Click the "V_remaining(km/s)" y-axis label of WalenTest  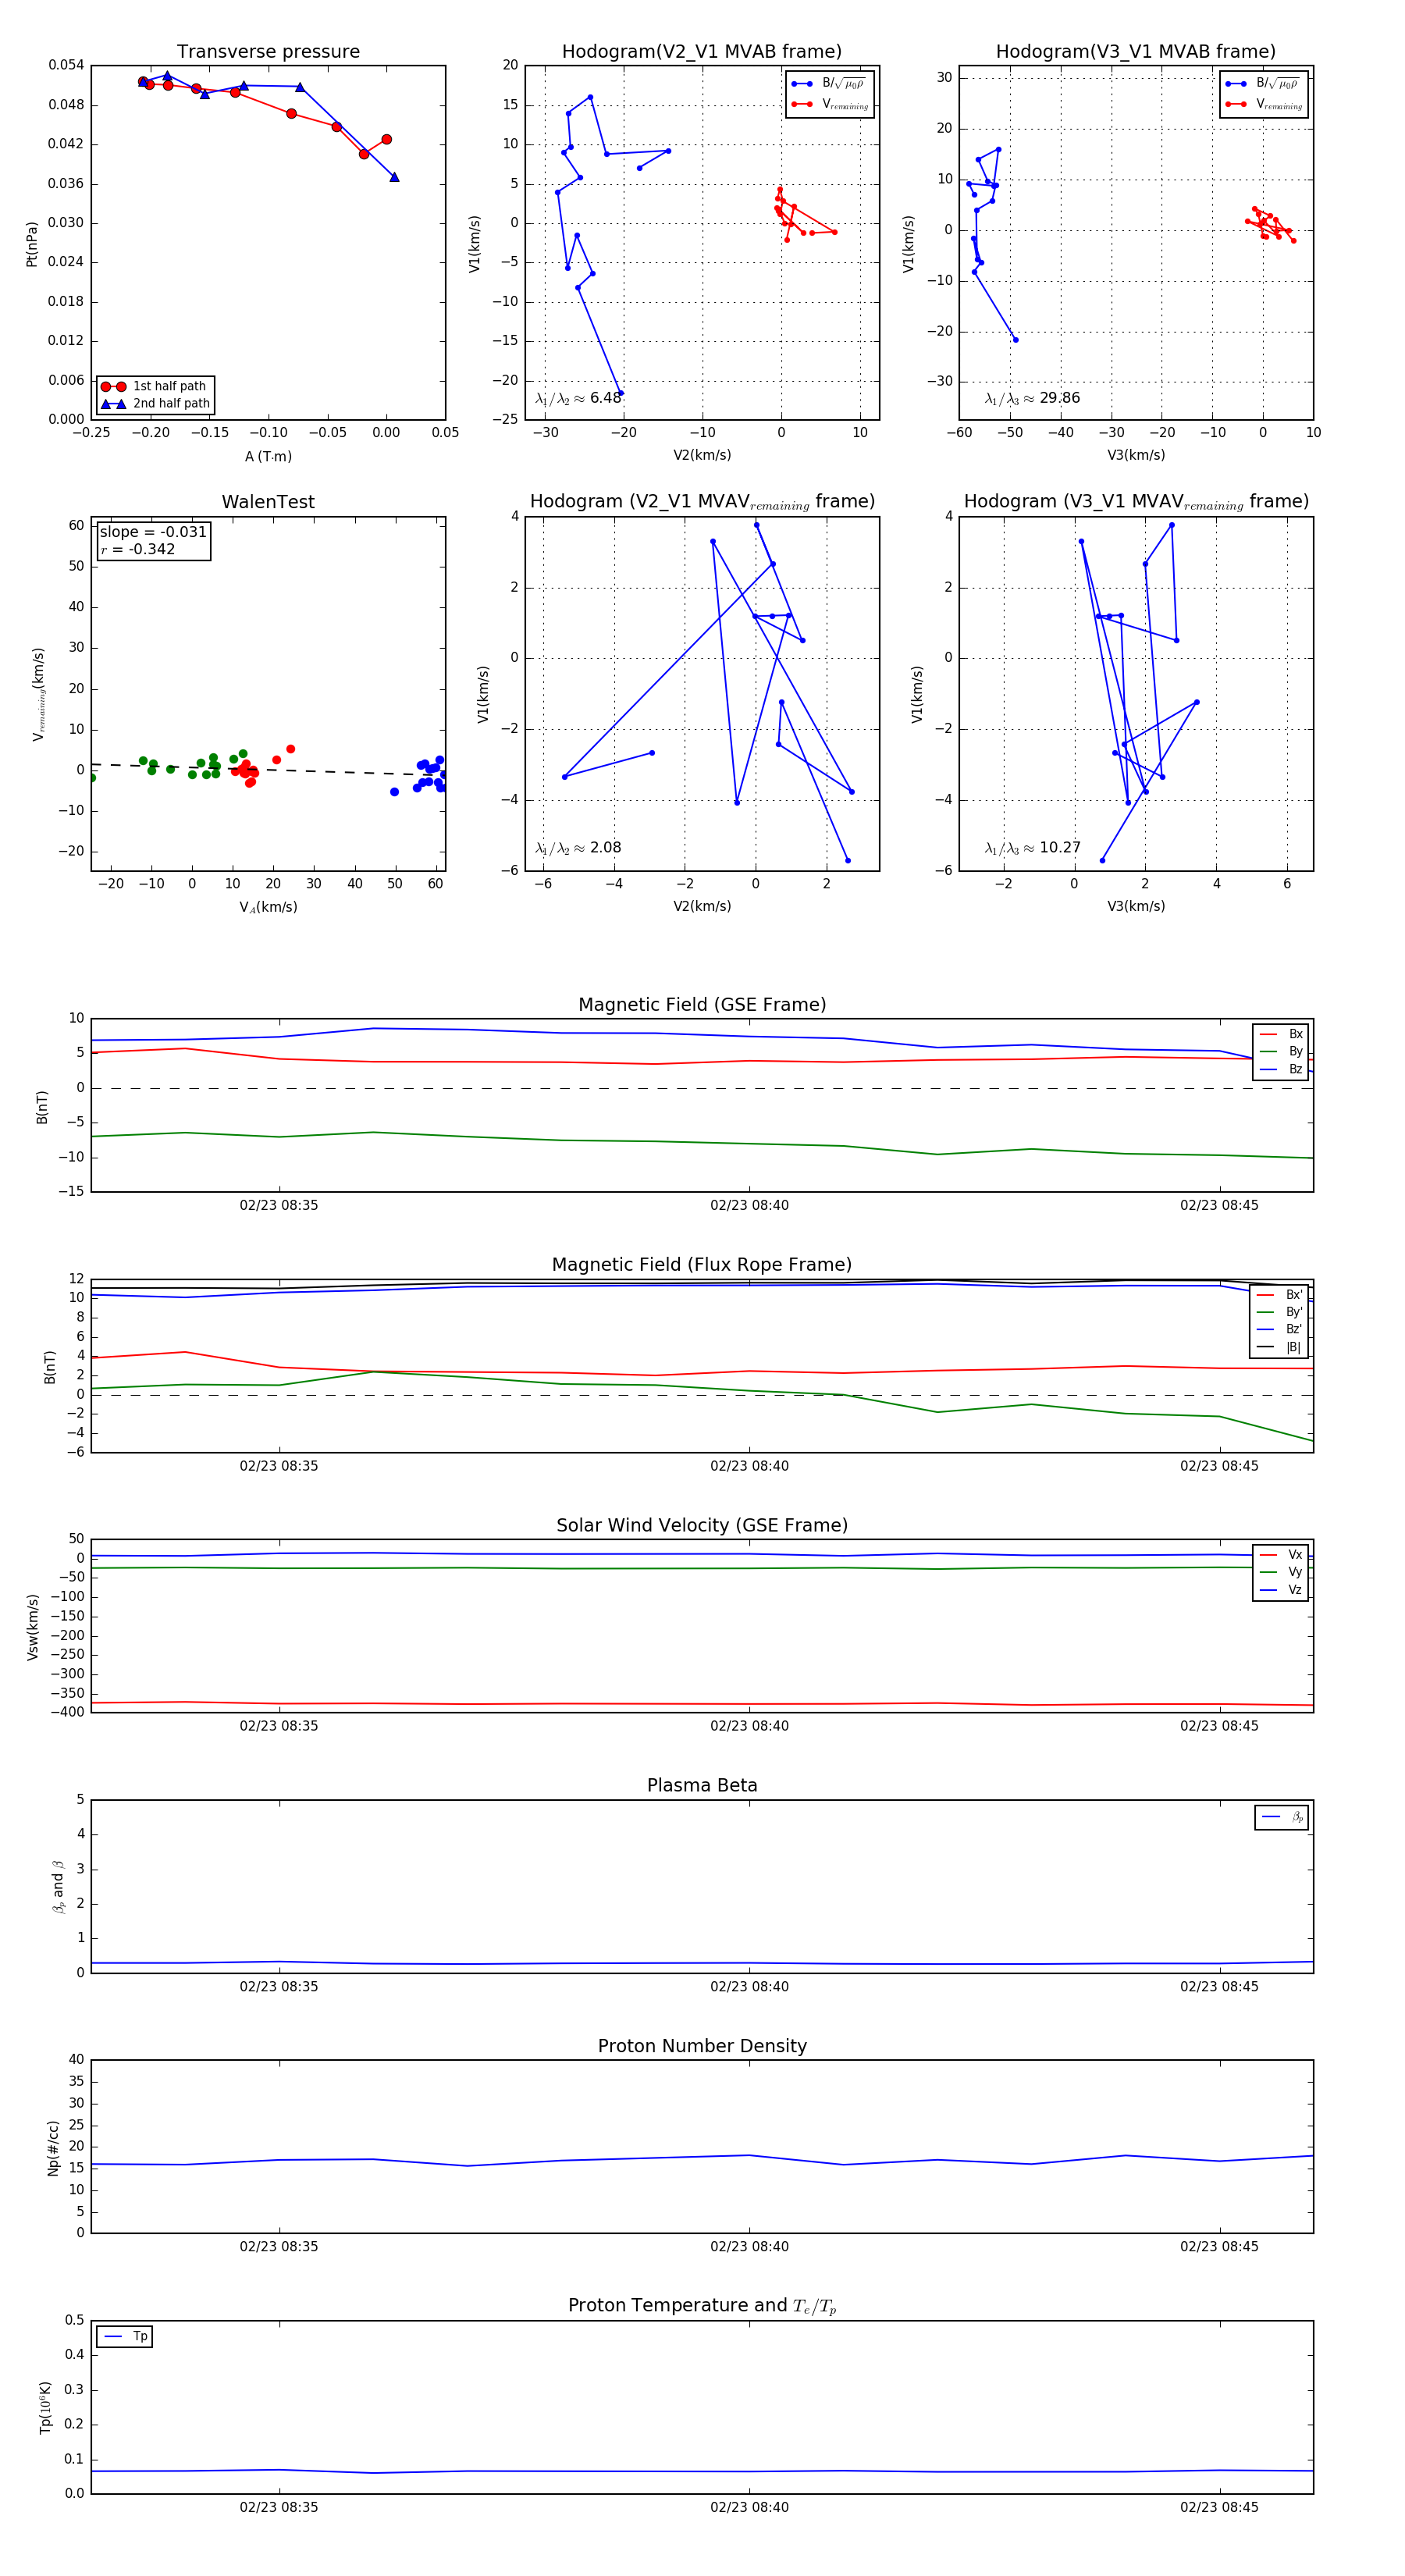point(38,694)
